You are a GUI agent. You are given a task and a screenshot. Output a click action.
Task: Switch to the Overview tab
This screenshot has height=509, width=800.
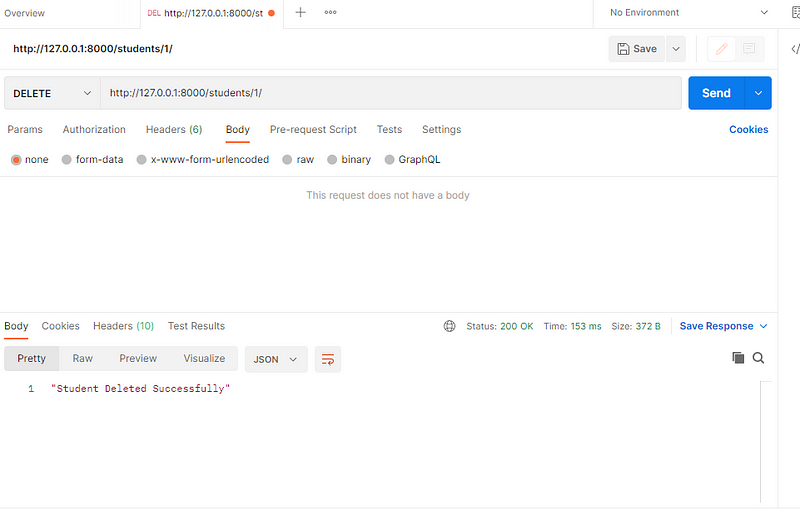24,13
